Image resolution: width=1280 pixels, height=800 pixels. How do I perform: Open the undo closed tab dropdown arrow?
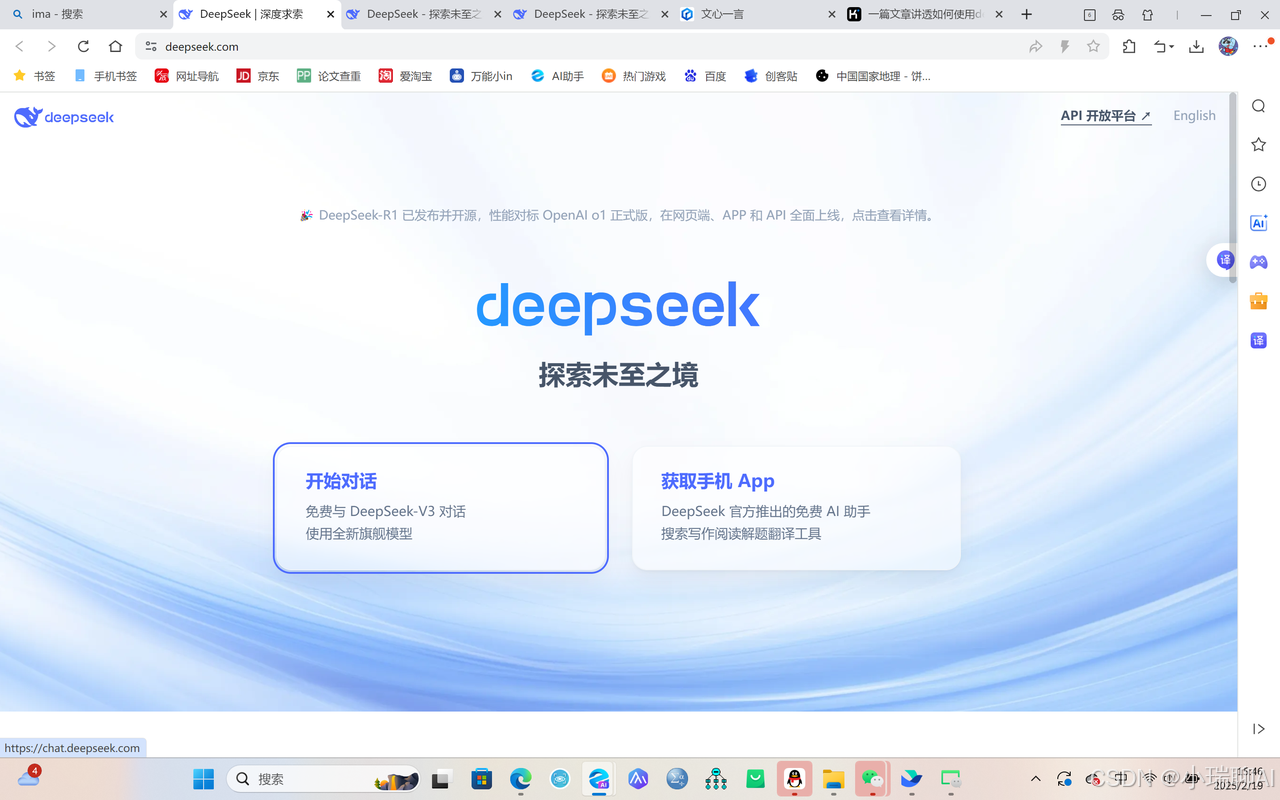point(1172,47)
